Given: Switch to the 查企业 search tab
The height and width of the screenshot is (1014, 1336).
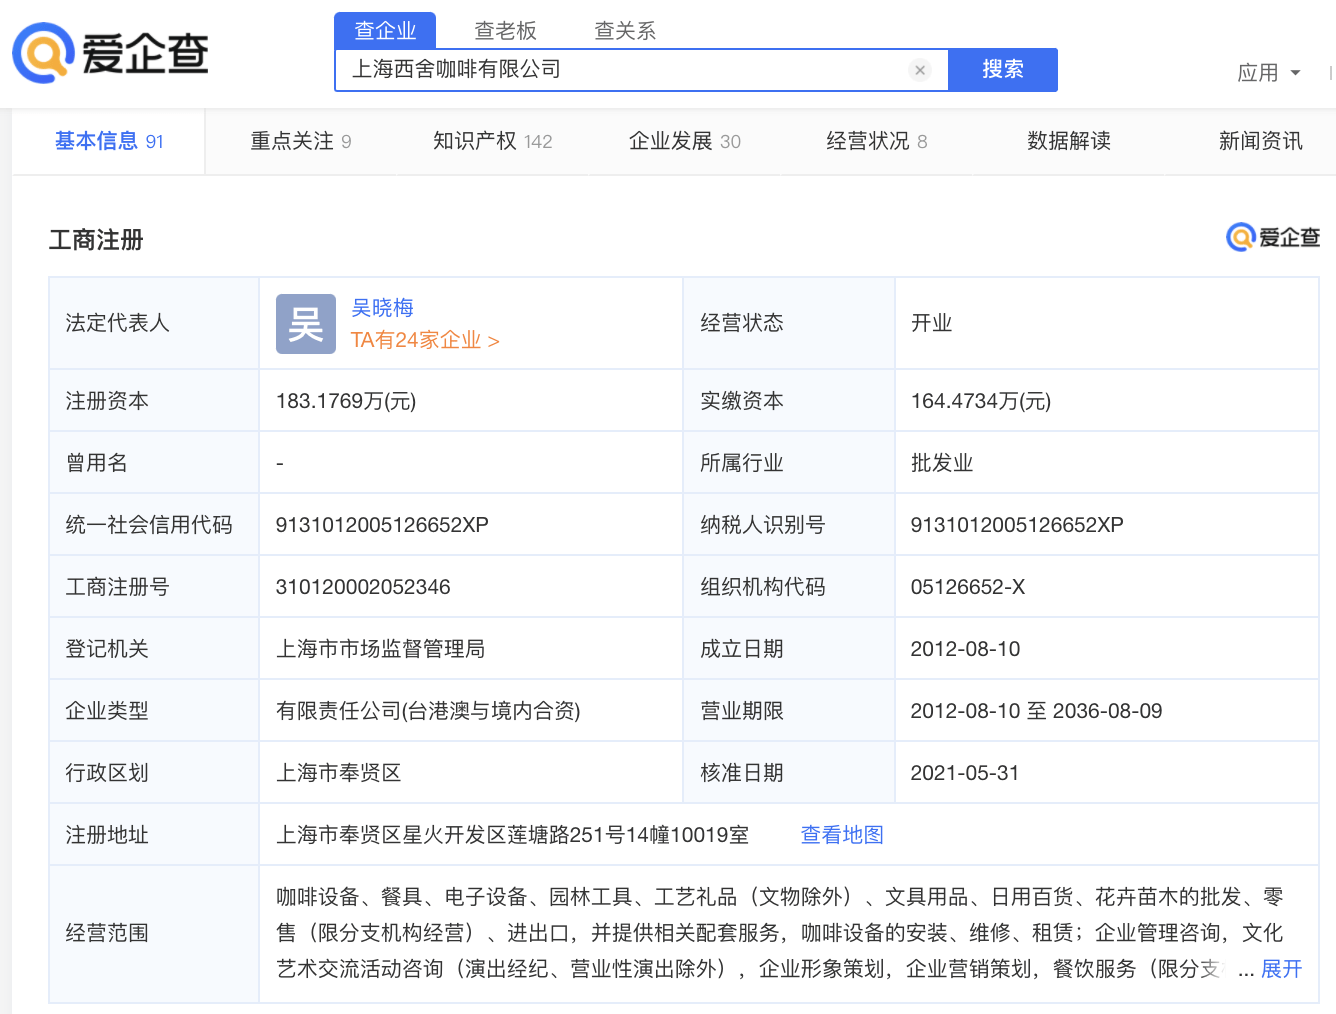Looking at the screenshot, I should (385, 30).
